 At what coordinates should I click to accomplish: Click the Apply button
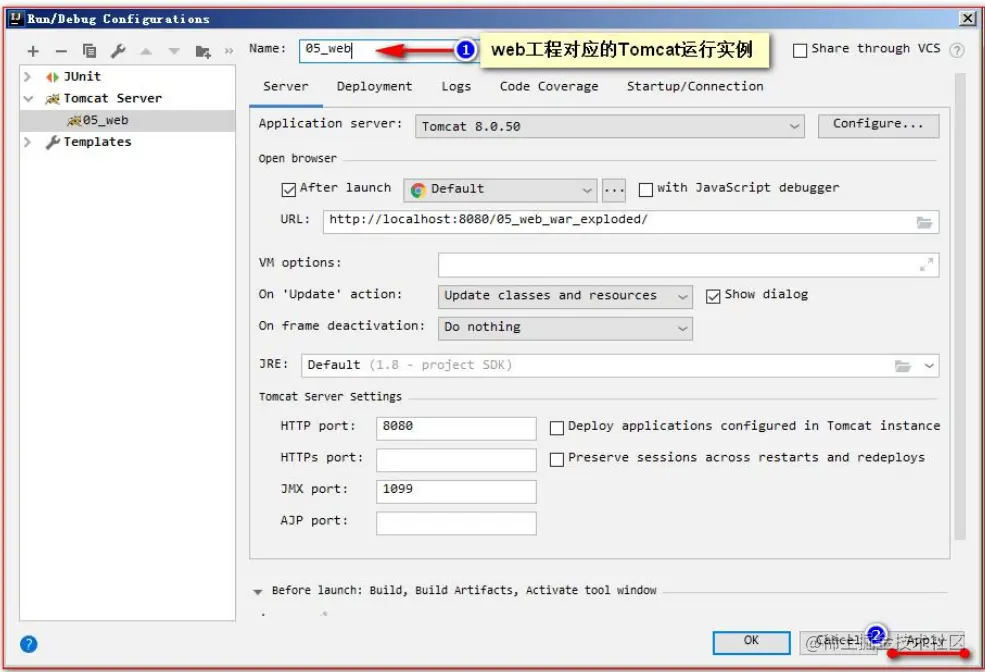coord(925,642)
